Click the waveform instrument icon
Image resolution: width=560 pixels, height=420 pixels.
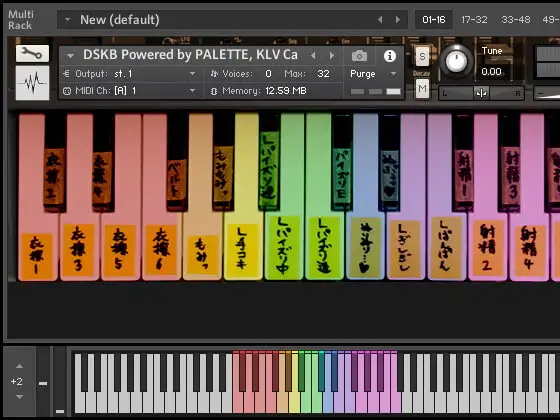pyautogui.click(x=32, y=83)
